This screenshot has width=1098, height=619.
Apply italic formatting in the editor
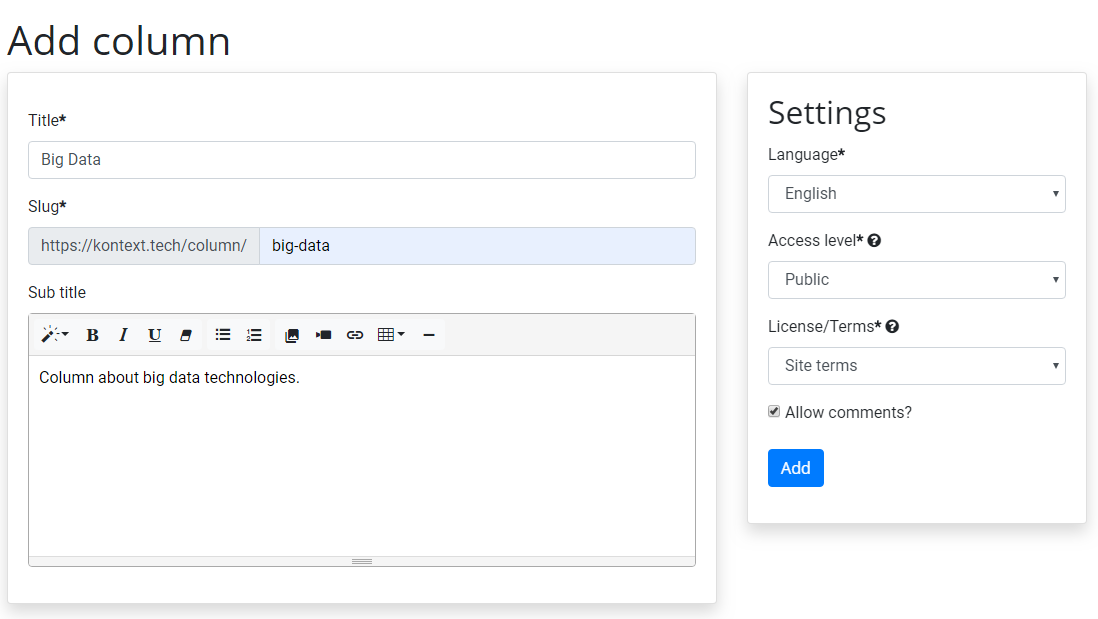[x=123, y=335]
